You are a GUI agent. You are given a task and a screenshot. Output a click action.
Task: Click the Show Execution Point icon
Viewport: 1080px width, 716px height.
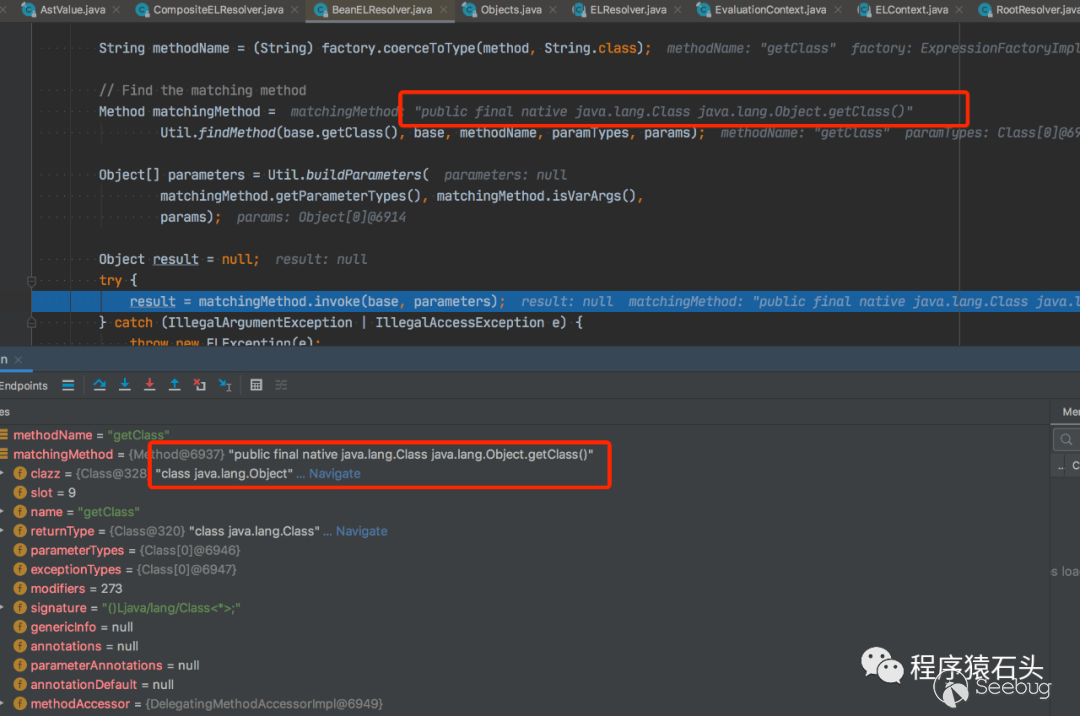(x=68, y=385)
